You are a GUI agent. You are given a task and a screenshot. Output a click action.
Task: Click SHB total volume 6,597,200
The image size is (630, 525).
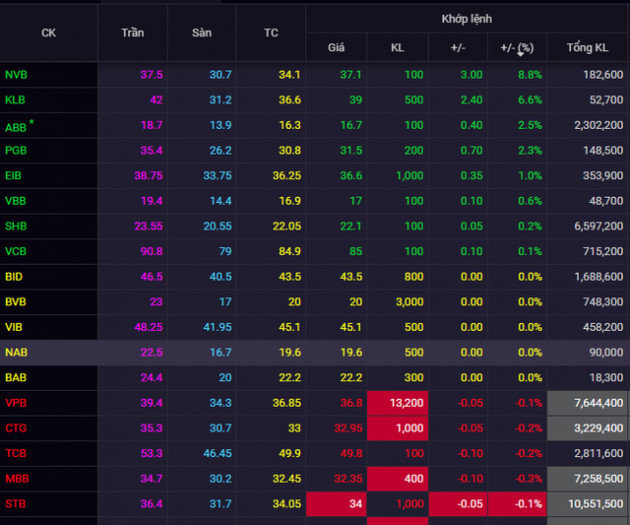[x=598, y=226]
